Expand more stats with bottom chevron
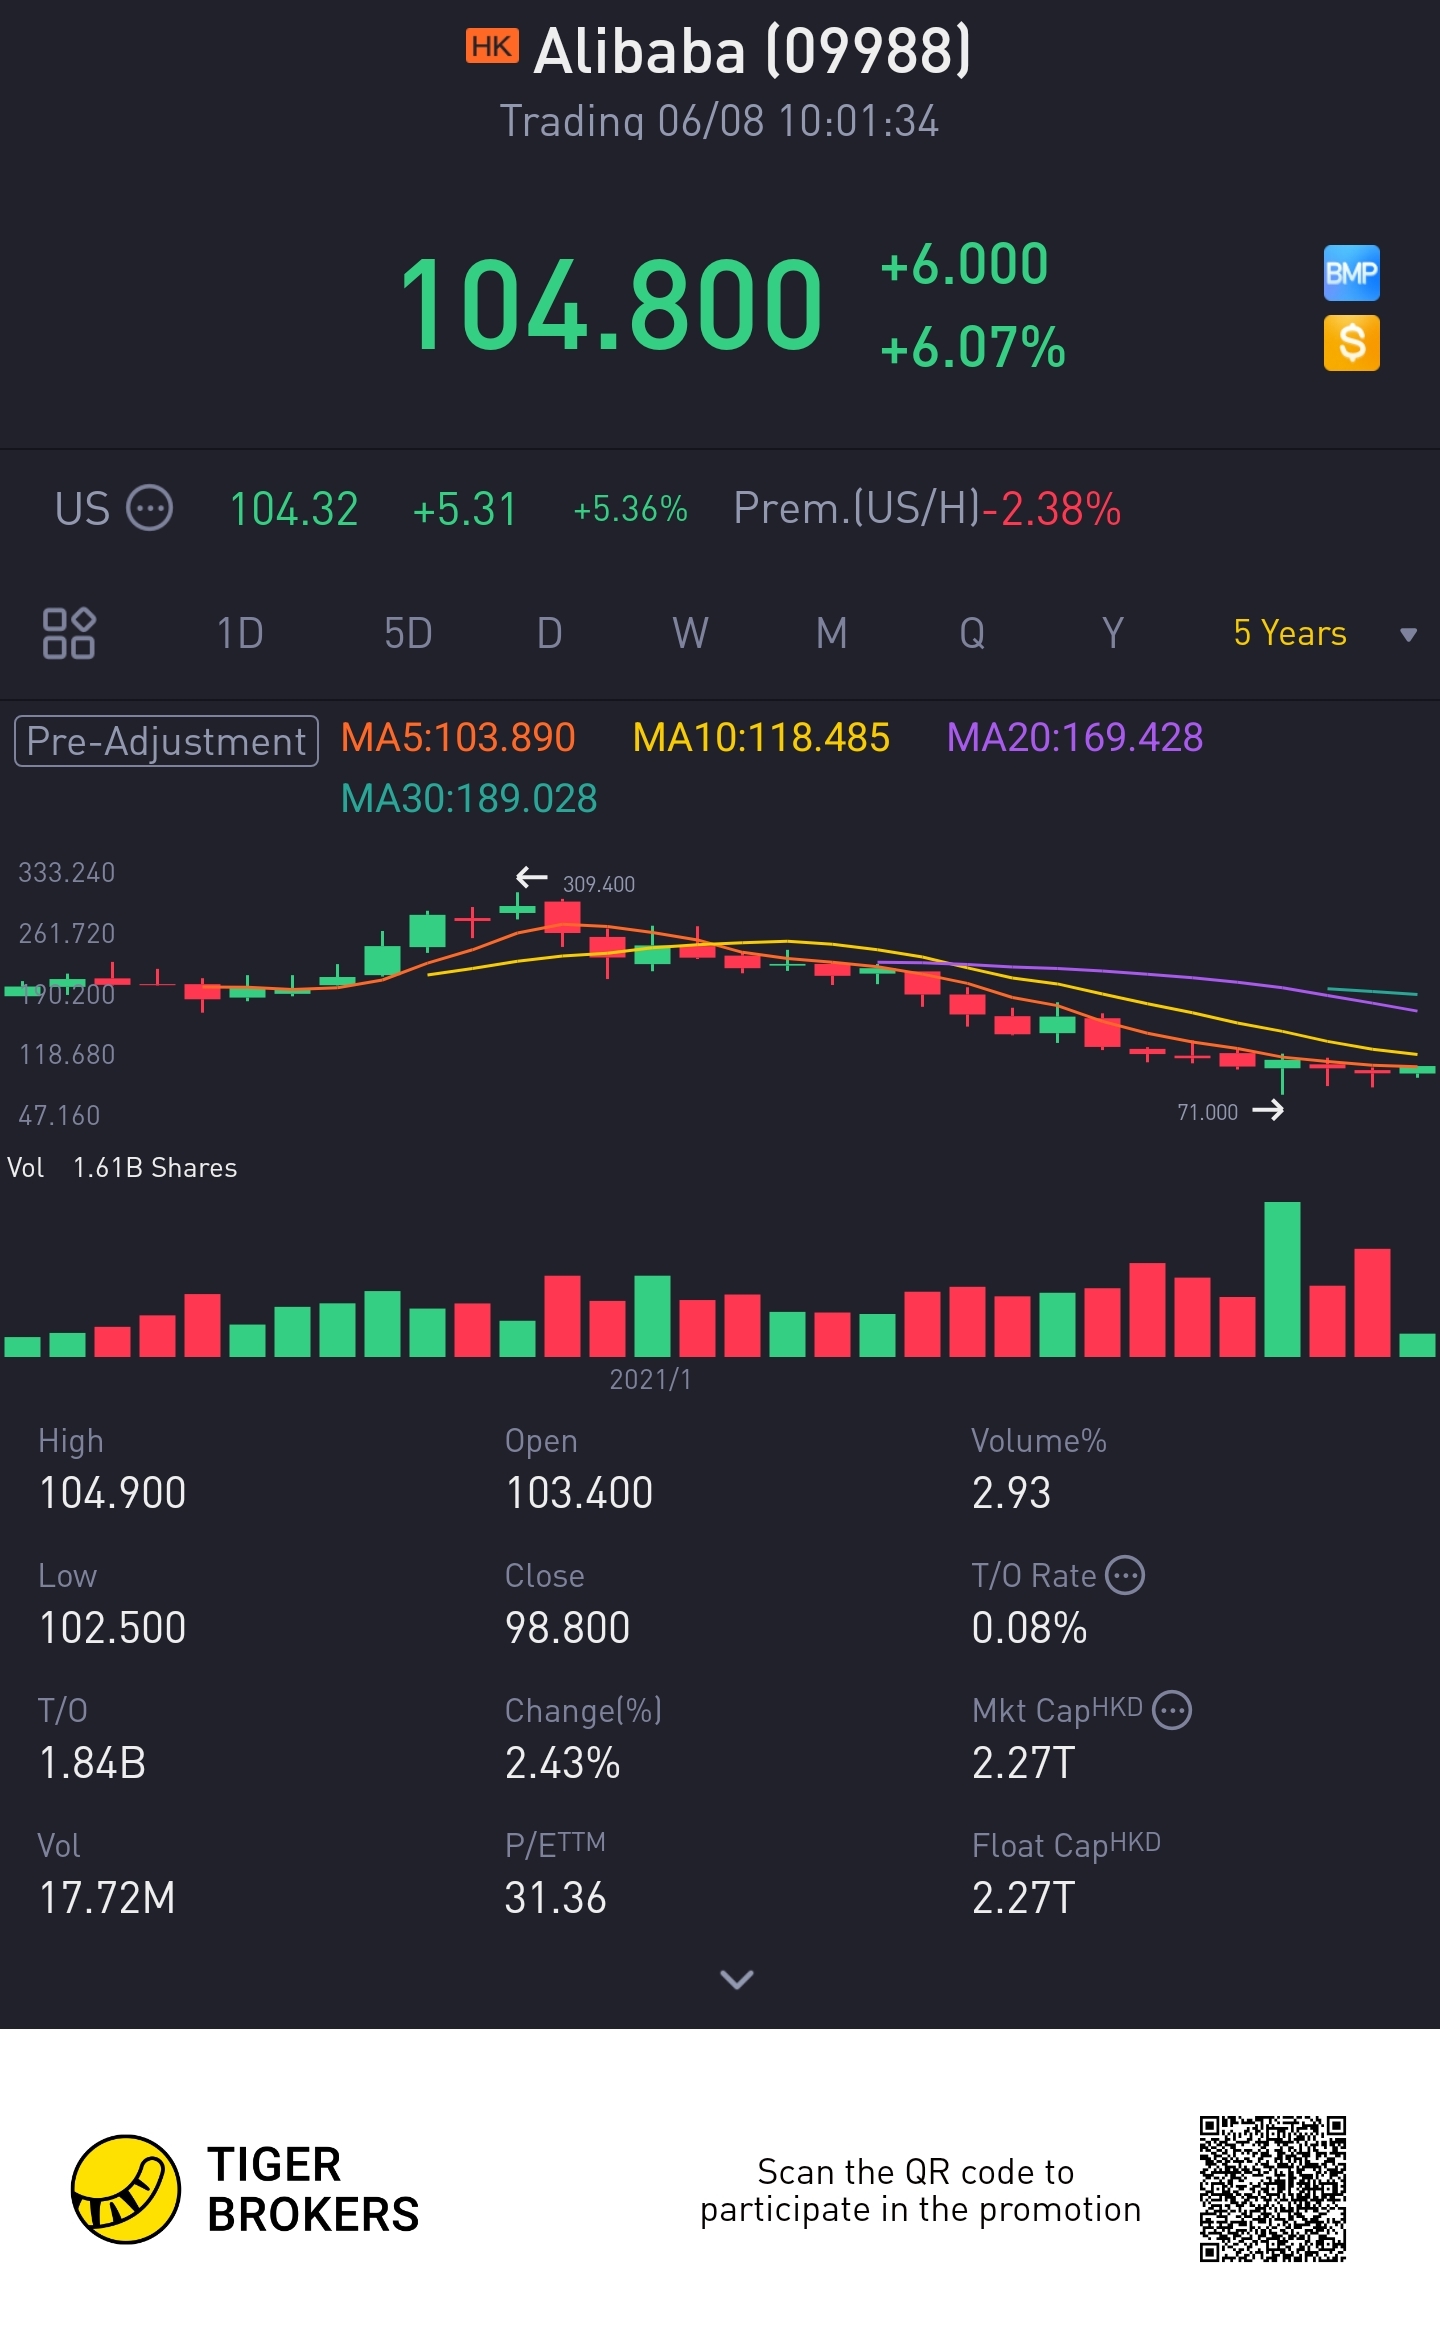The height and width of the screenshot is (2351, 1440). (x=737, y=1979)
